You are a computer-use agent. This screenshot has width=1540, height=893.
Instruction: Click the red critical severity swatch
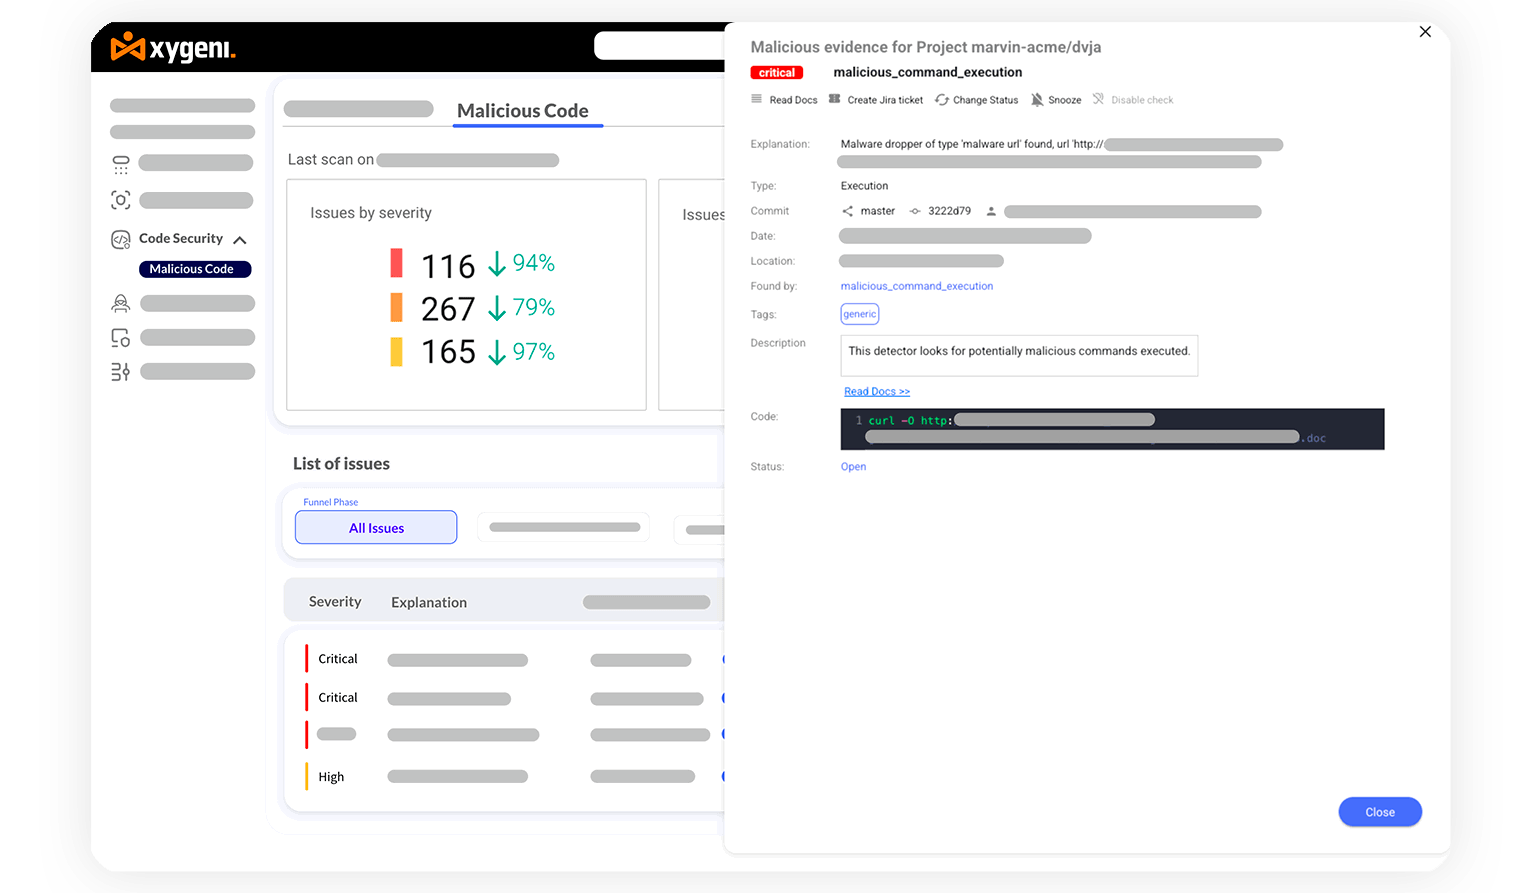396,264
